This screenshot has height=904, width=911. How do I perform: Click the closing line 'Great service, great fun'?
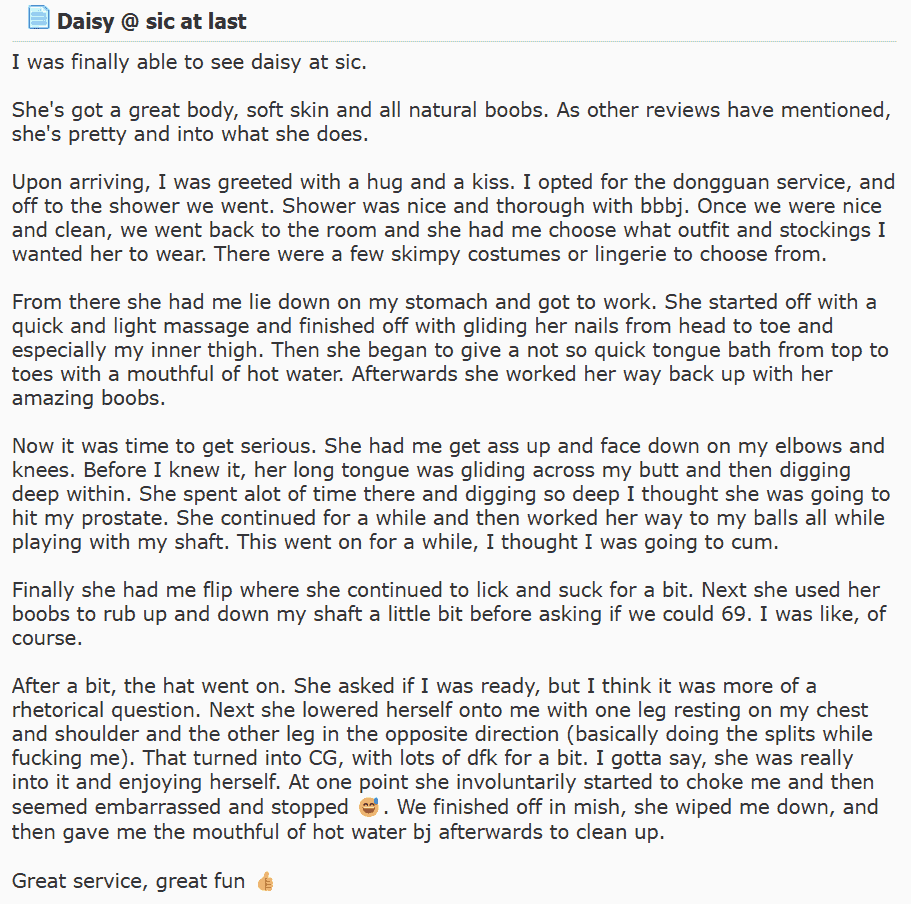pyautogui.click(x=128, y=881)
